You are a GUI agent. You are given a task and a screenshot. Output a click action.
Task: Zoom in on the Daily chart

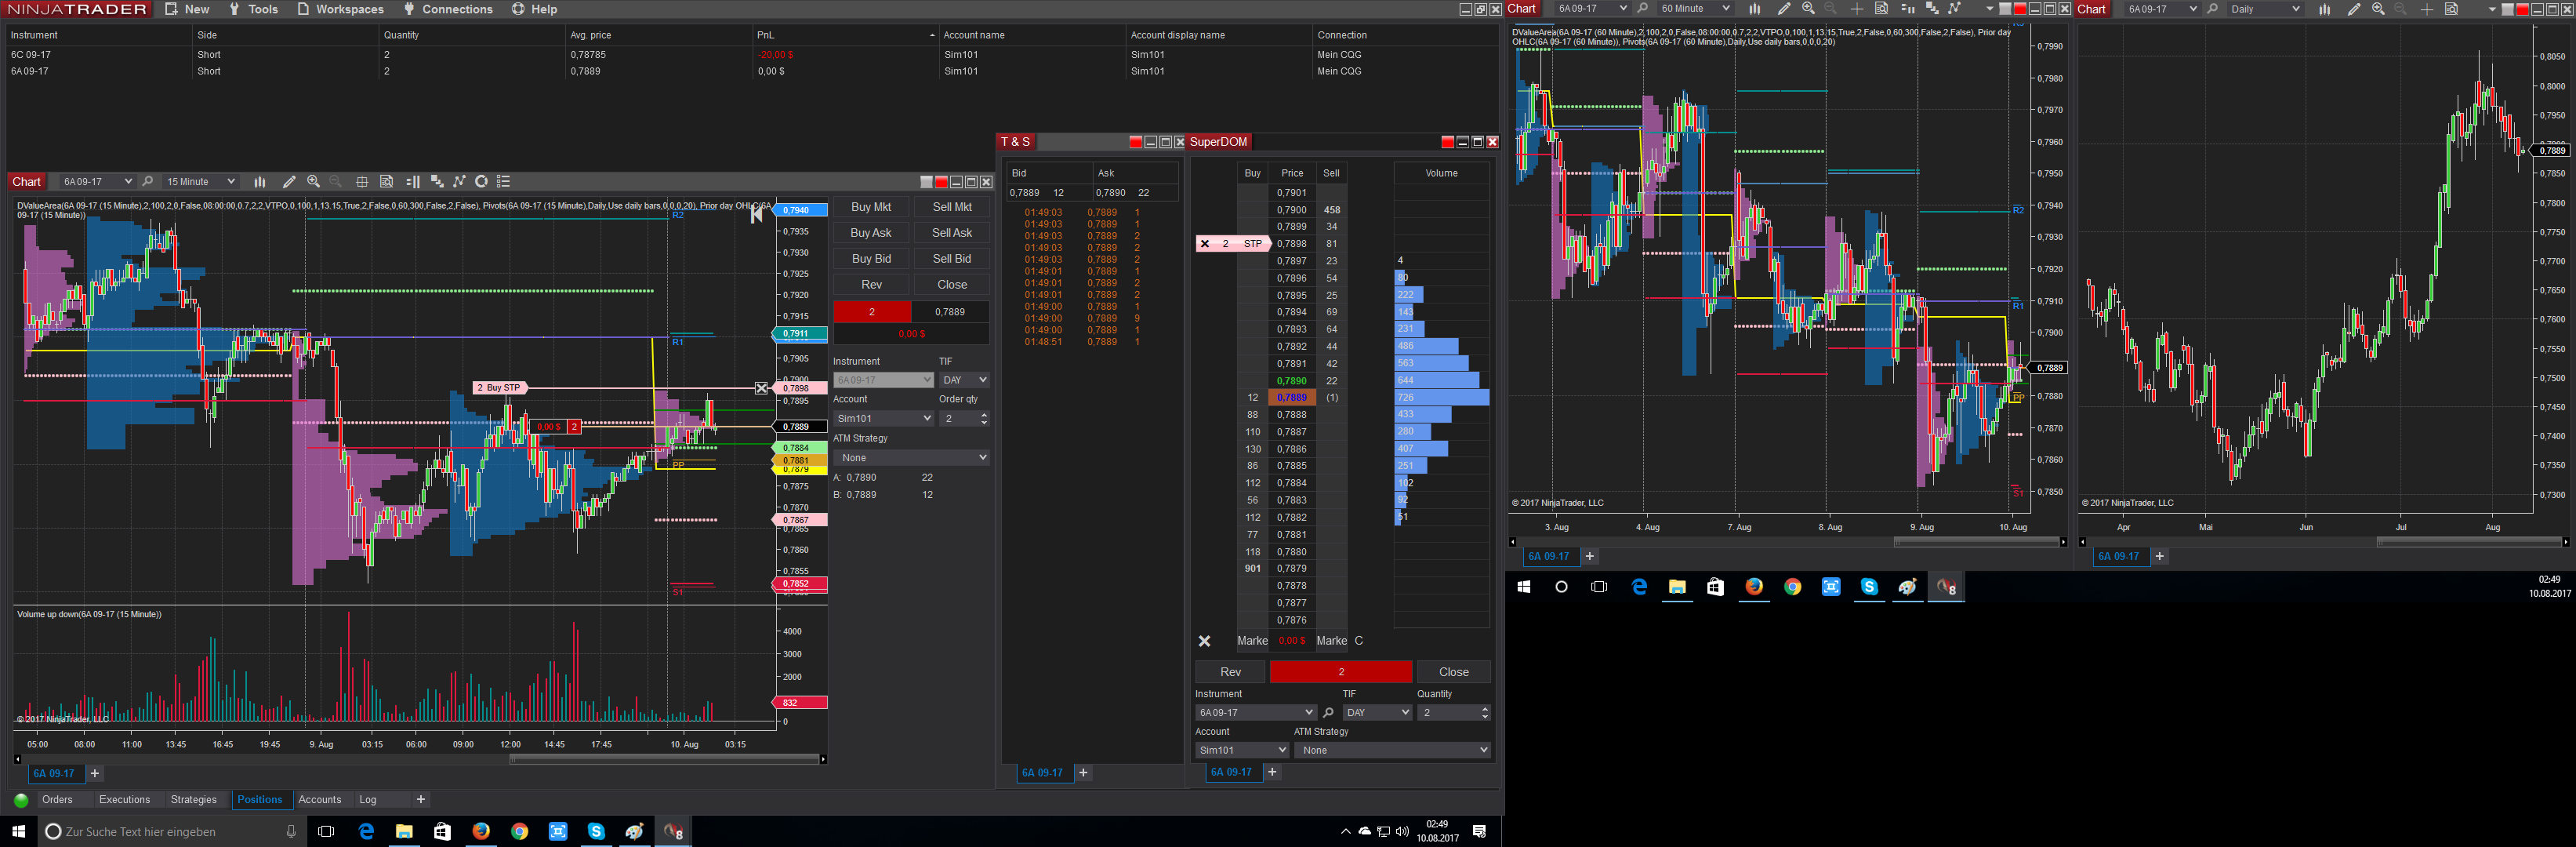click(2378, 9)
